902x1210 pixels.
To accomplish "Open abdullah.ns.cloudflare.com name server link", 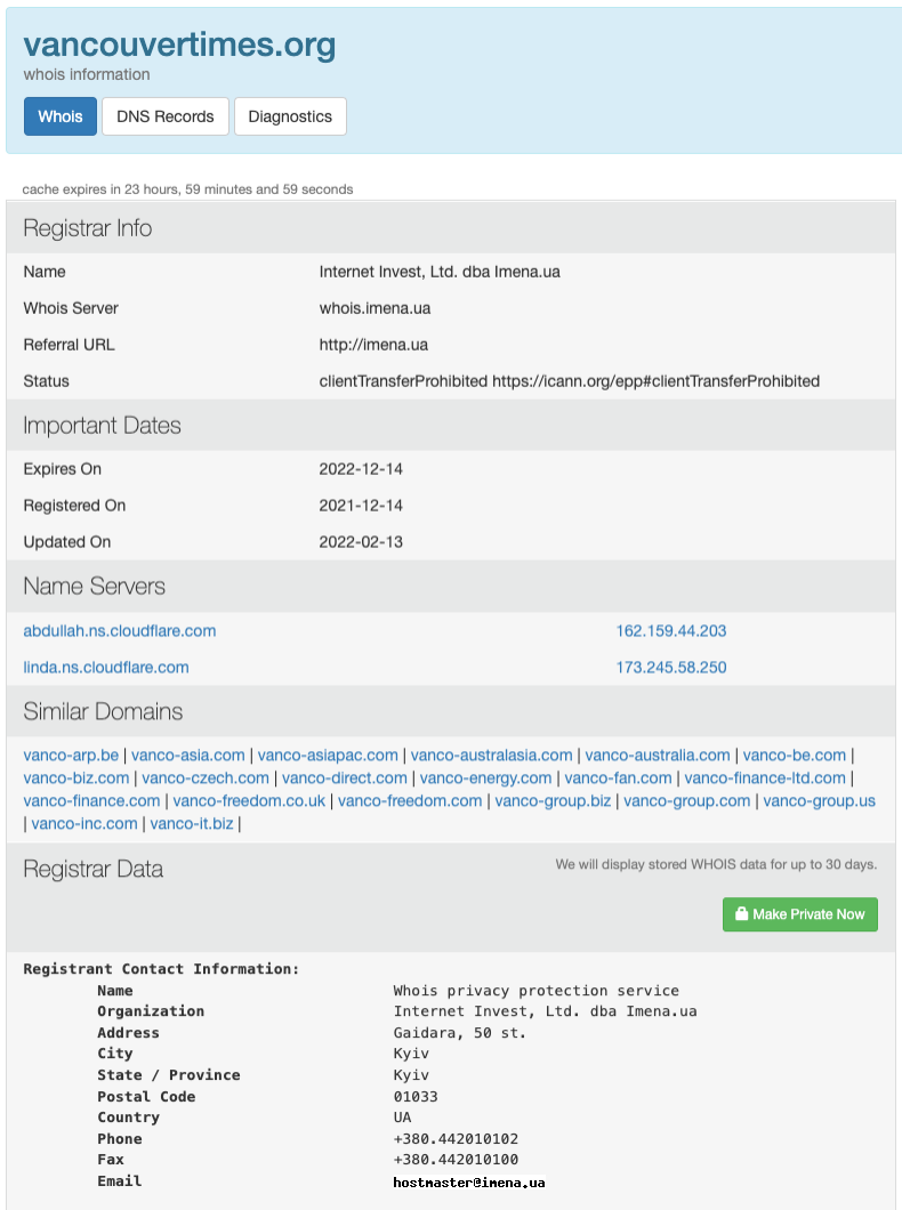I will click(119, 631).
